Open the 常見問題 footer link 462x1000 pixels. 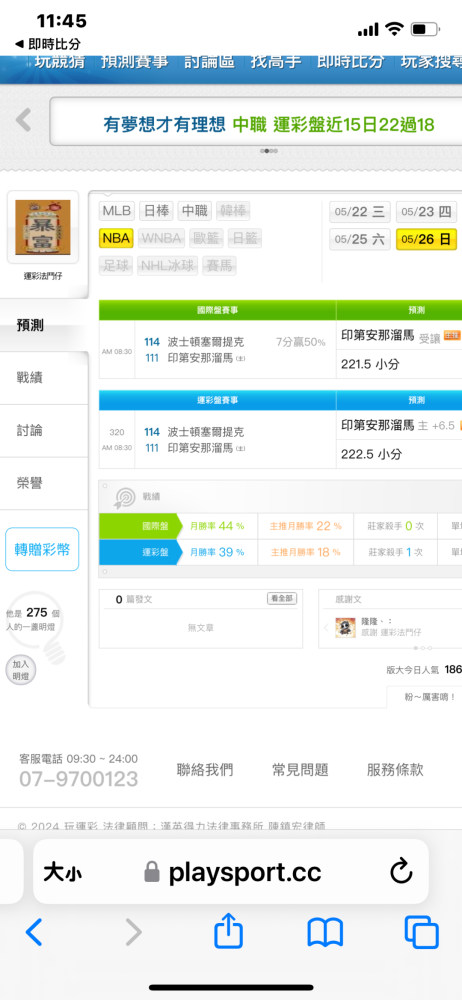[300, 770]
